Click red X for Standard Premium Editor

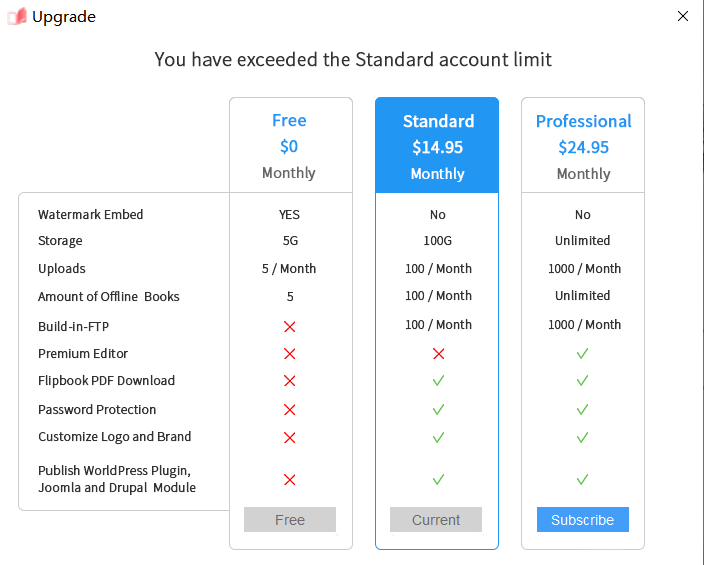point(438,354)
